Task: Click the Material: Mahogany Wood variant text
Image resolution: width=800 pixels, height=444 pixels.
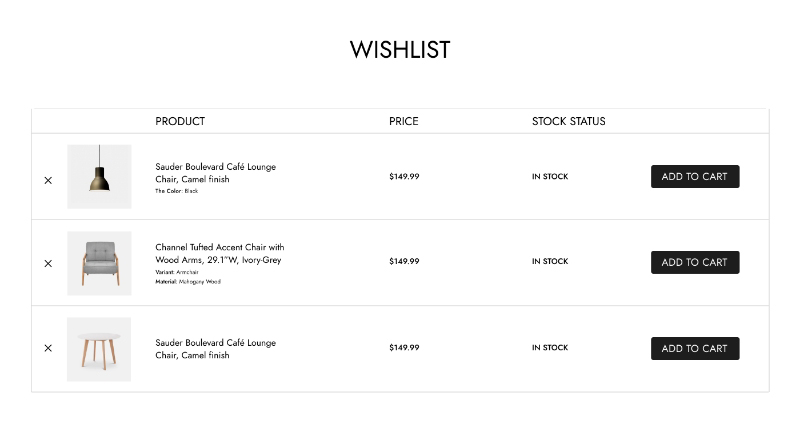Action: [x=188, y=282]
